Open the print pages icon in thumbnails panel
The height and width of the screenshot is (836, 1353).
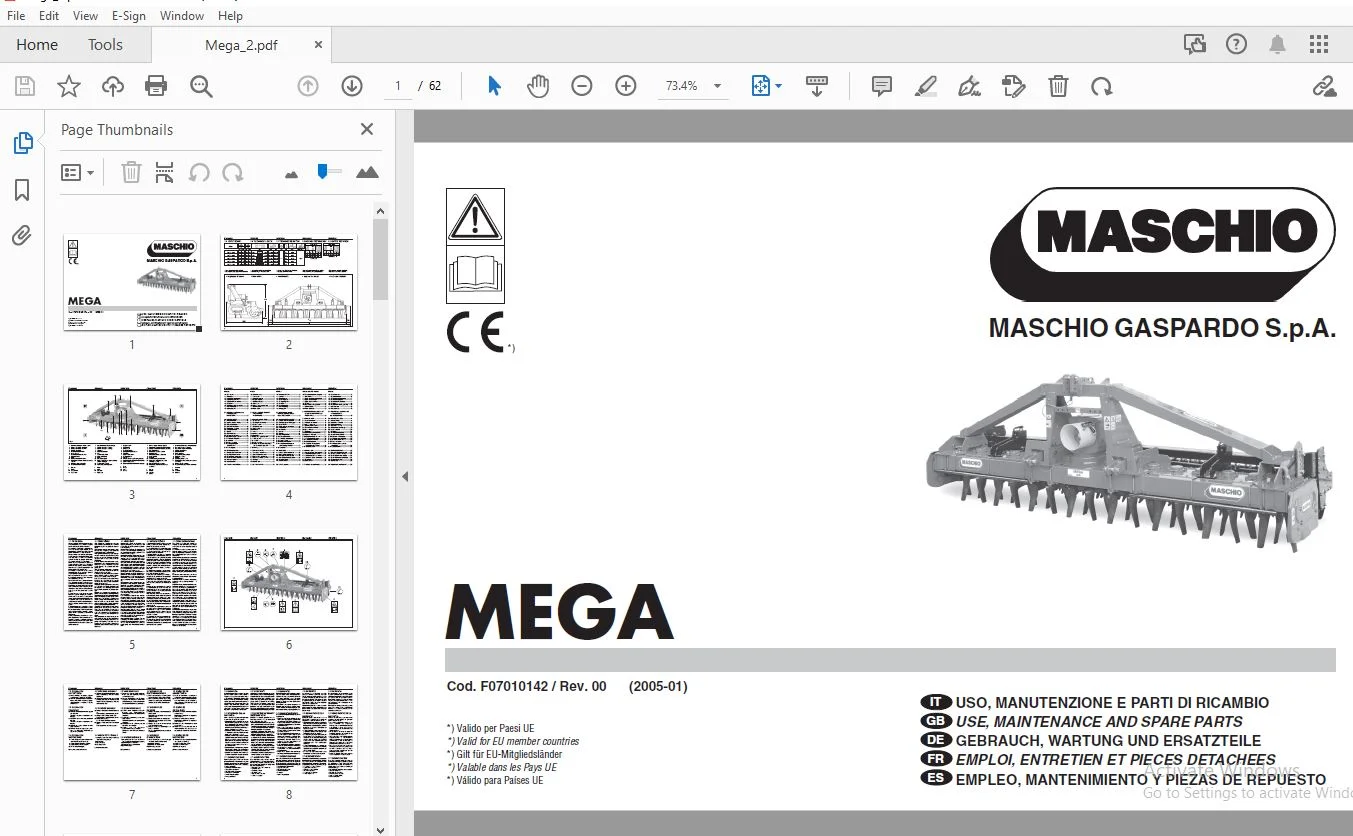coord(165,172)
